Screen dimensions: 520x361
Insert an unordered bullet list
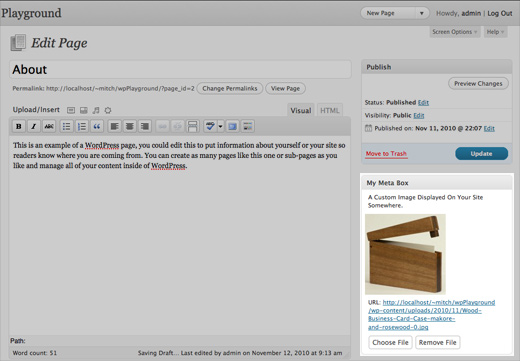(x=67, y=126)
